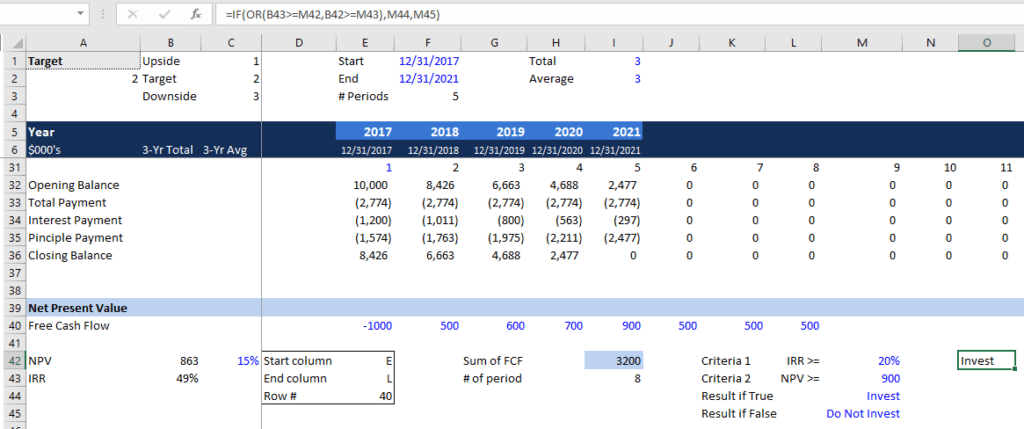Select column E header

point(364,42)
